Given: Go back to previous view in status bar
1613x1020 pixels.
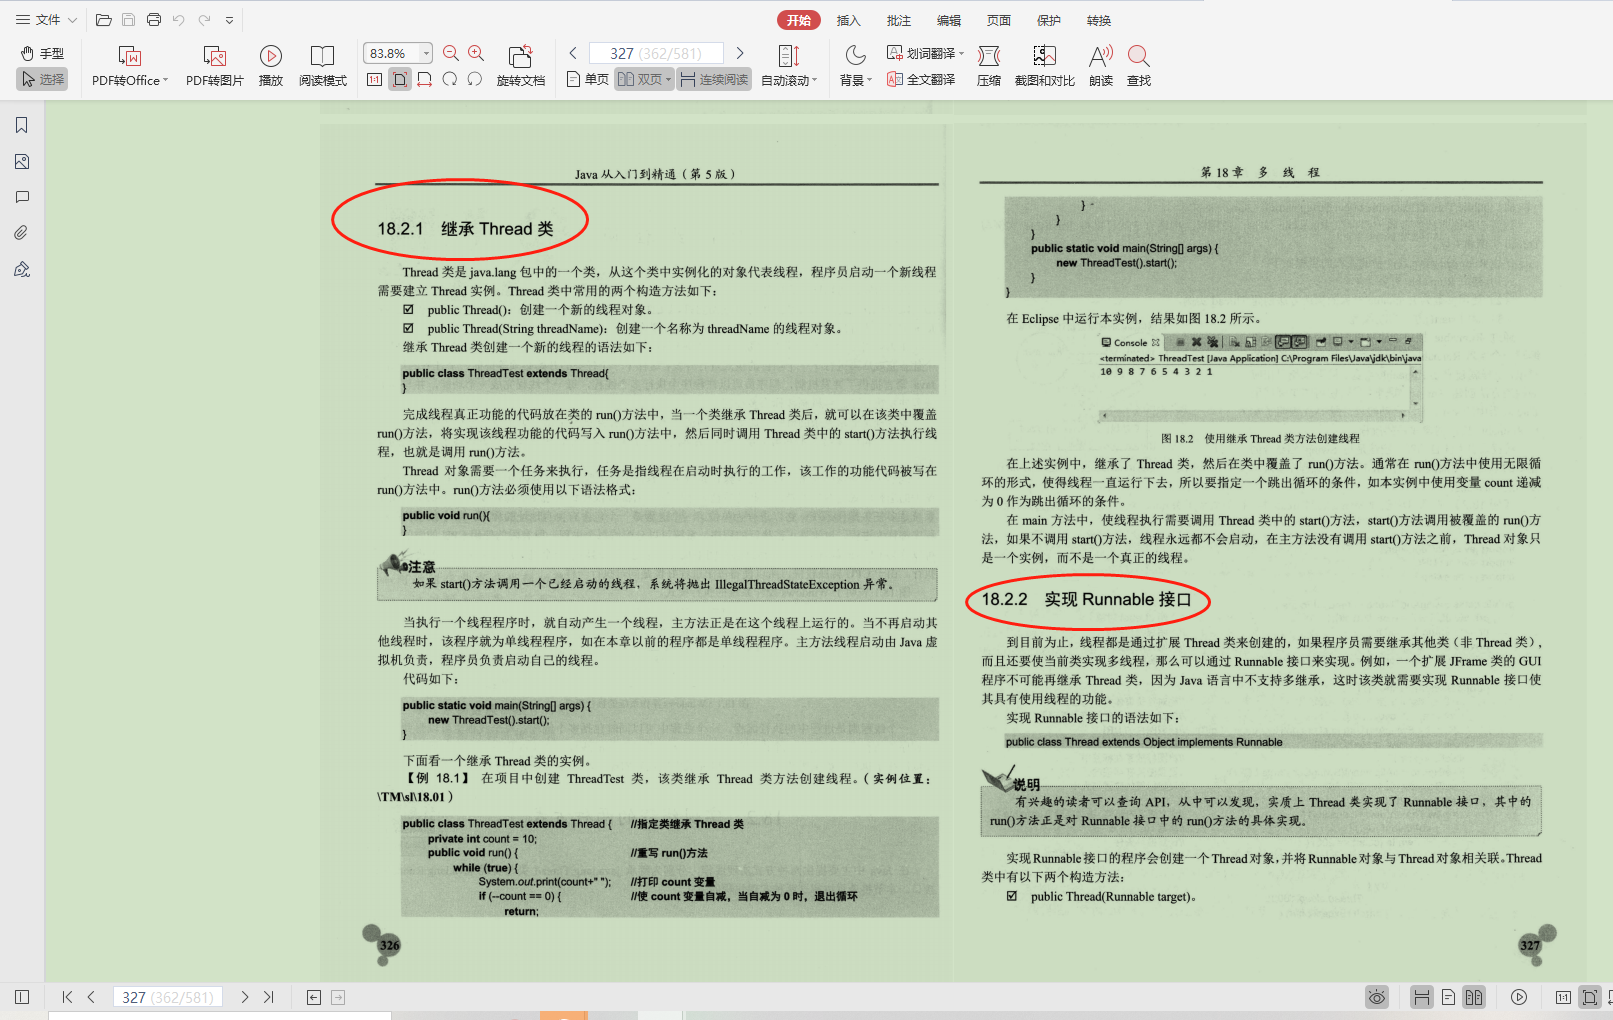Looking at the screenshot, I should [314, 997].
